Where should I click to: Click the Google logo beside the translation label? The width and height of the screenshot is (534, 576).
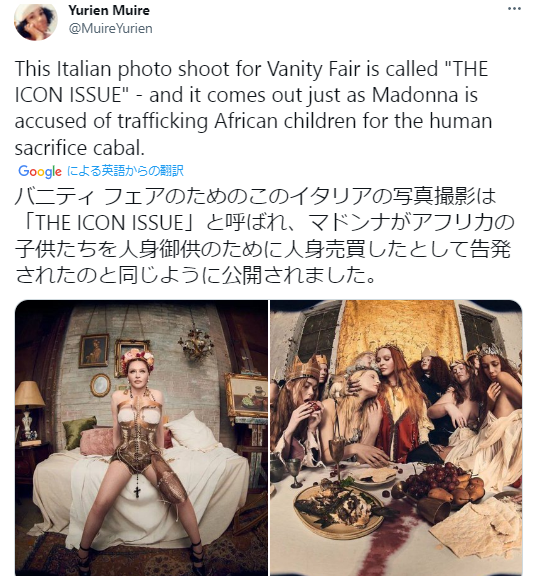coord(40,171)
